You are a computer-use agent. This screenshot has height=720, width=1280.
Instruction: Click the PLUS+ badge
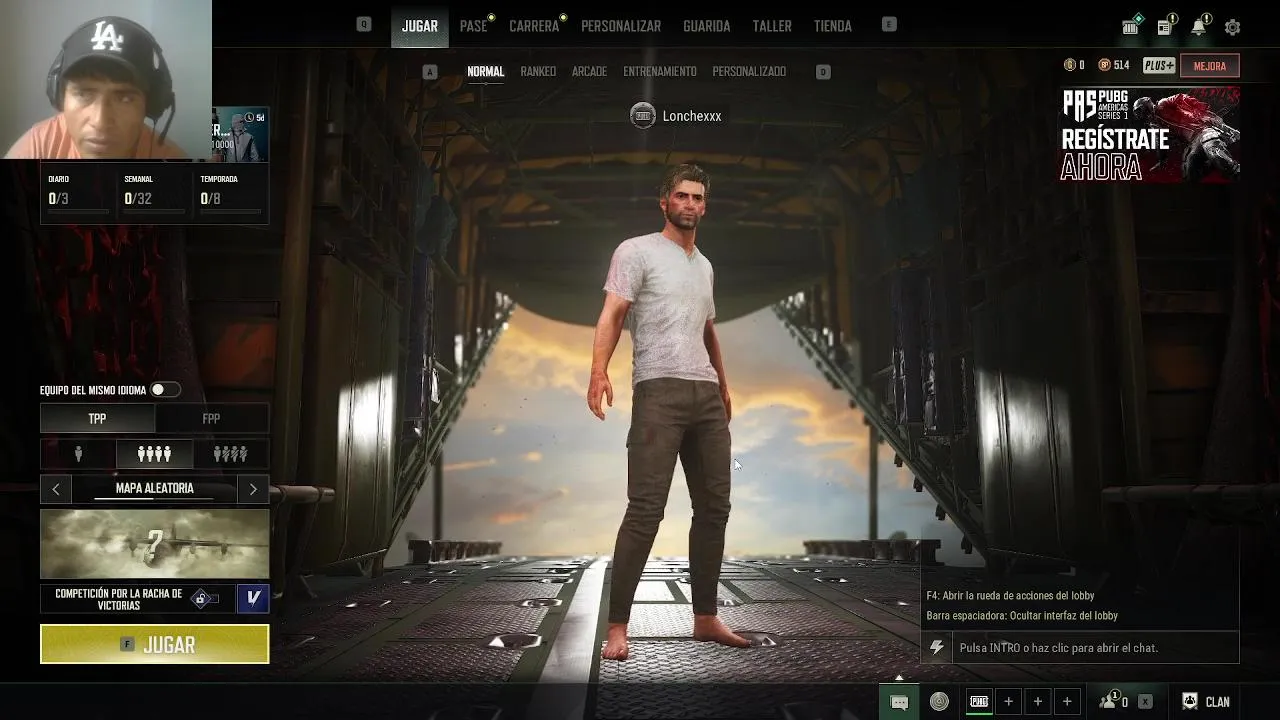pos(1158,66)
